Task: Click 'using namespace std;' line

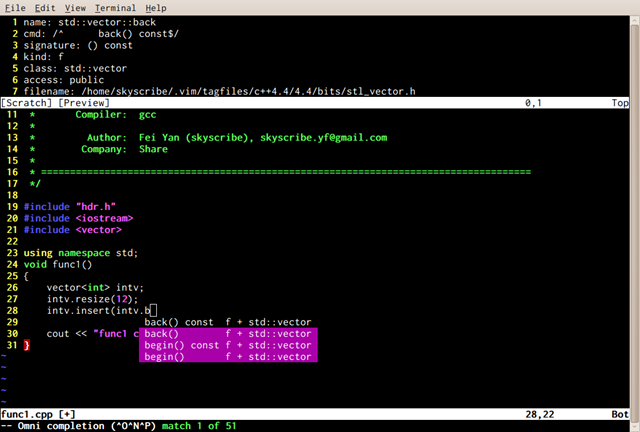Action: 81,253
